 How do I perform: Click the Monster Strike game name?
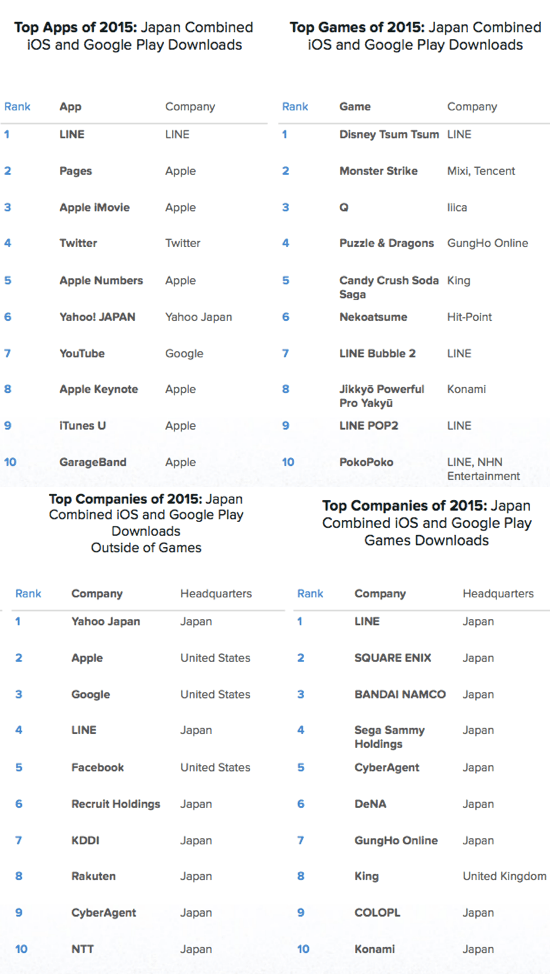[378, 171]
